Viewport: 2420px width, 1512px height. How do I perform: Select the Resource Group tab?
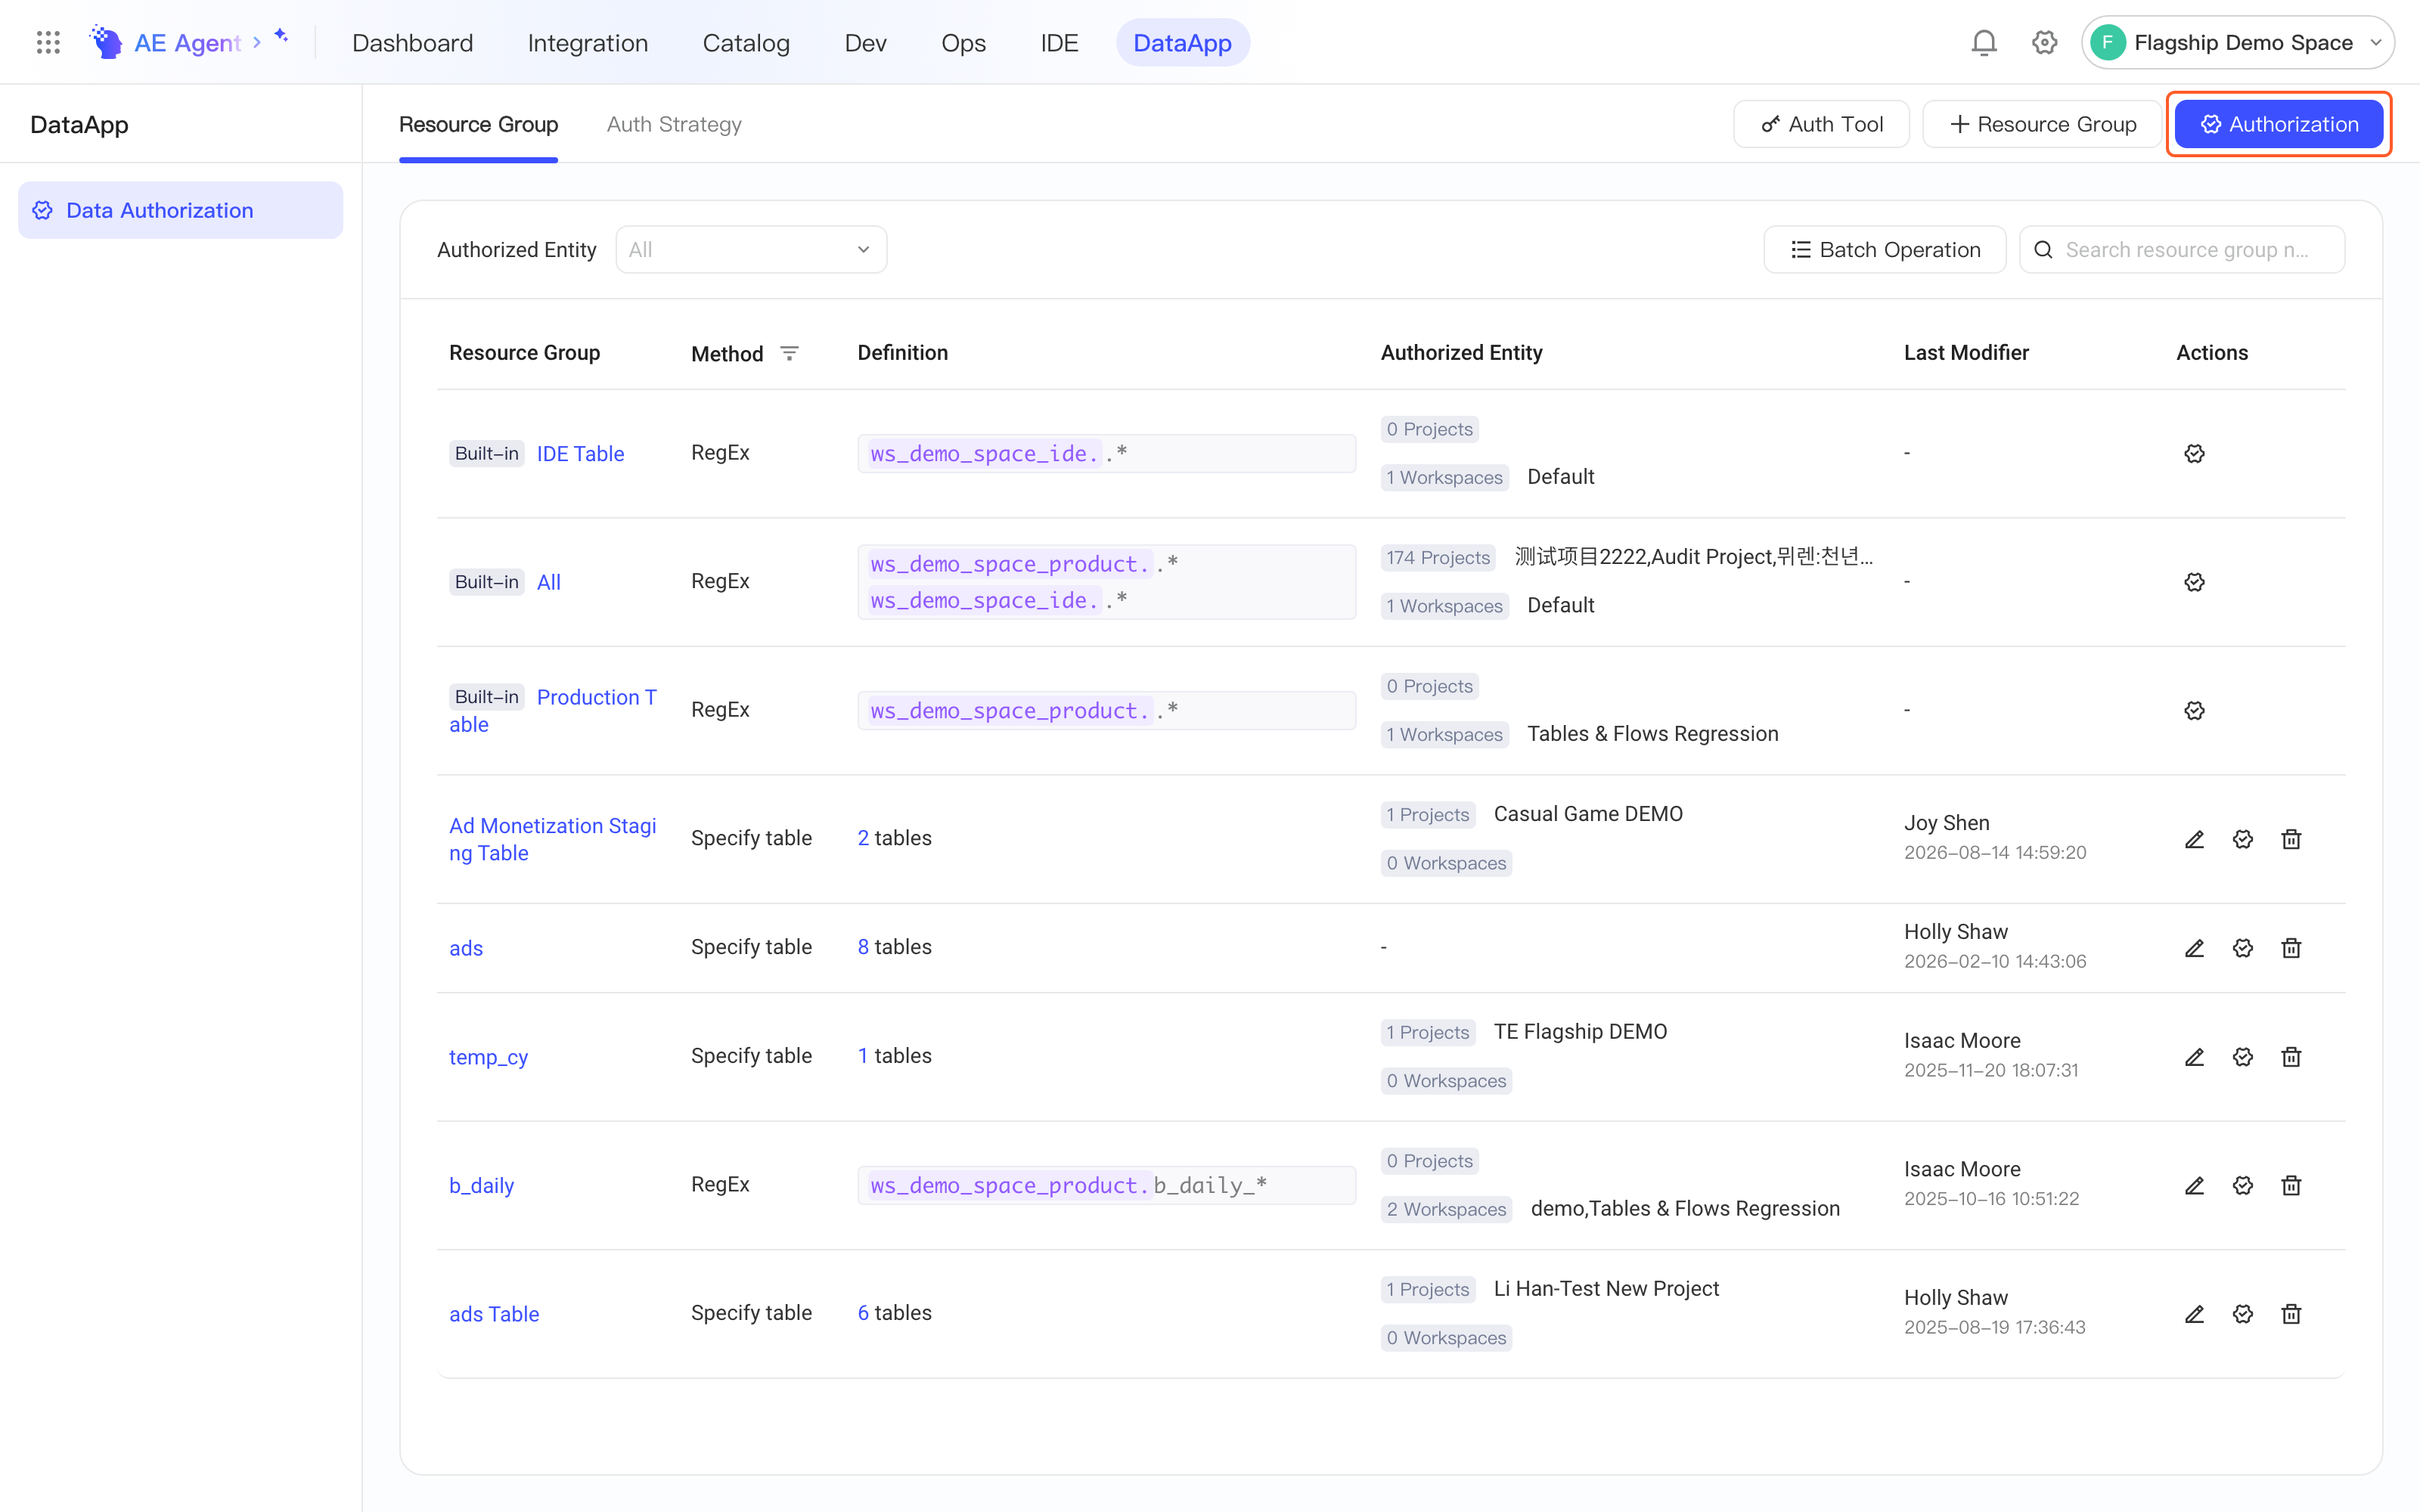[478, 124]
